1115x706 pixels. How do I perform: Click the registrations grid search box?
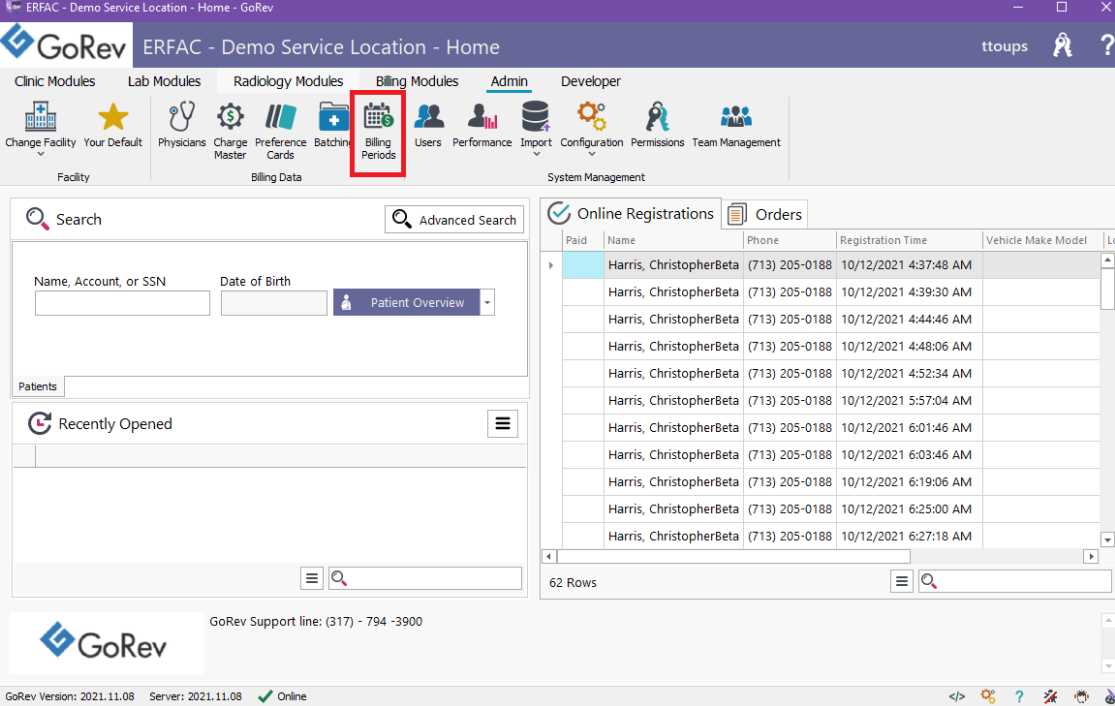pyautogui.click(x=1015, y=582)
